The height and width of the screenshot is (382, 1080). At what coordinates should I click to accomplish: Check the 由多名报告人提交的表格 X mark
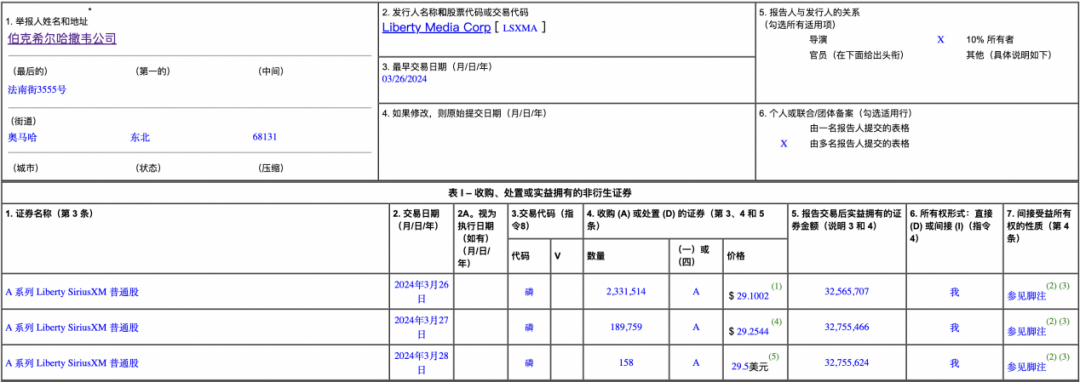pos(783,143)
